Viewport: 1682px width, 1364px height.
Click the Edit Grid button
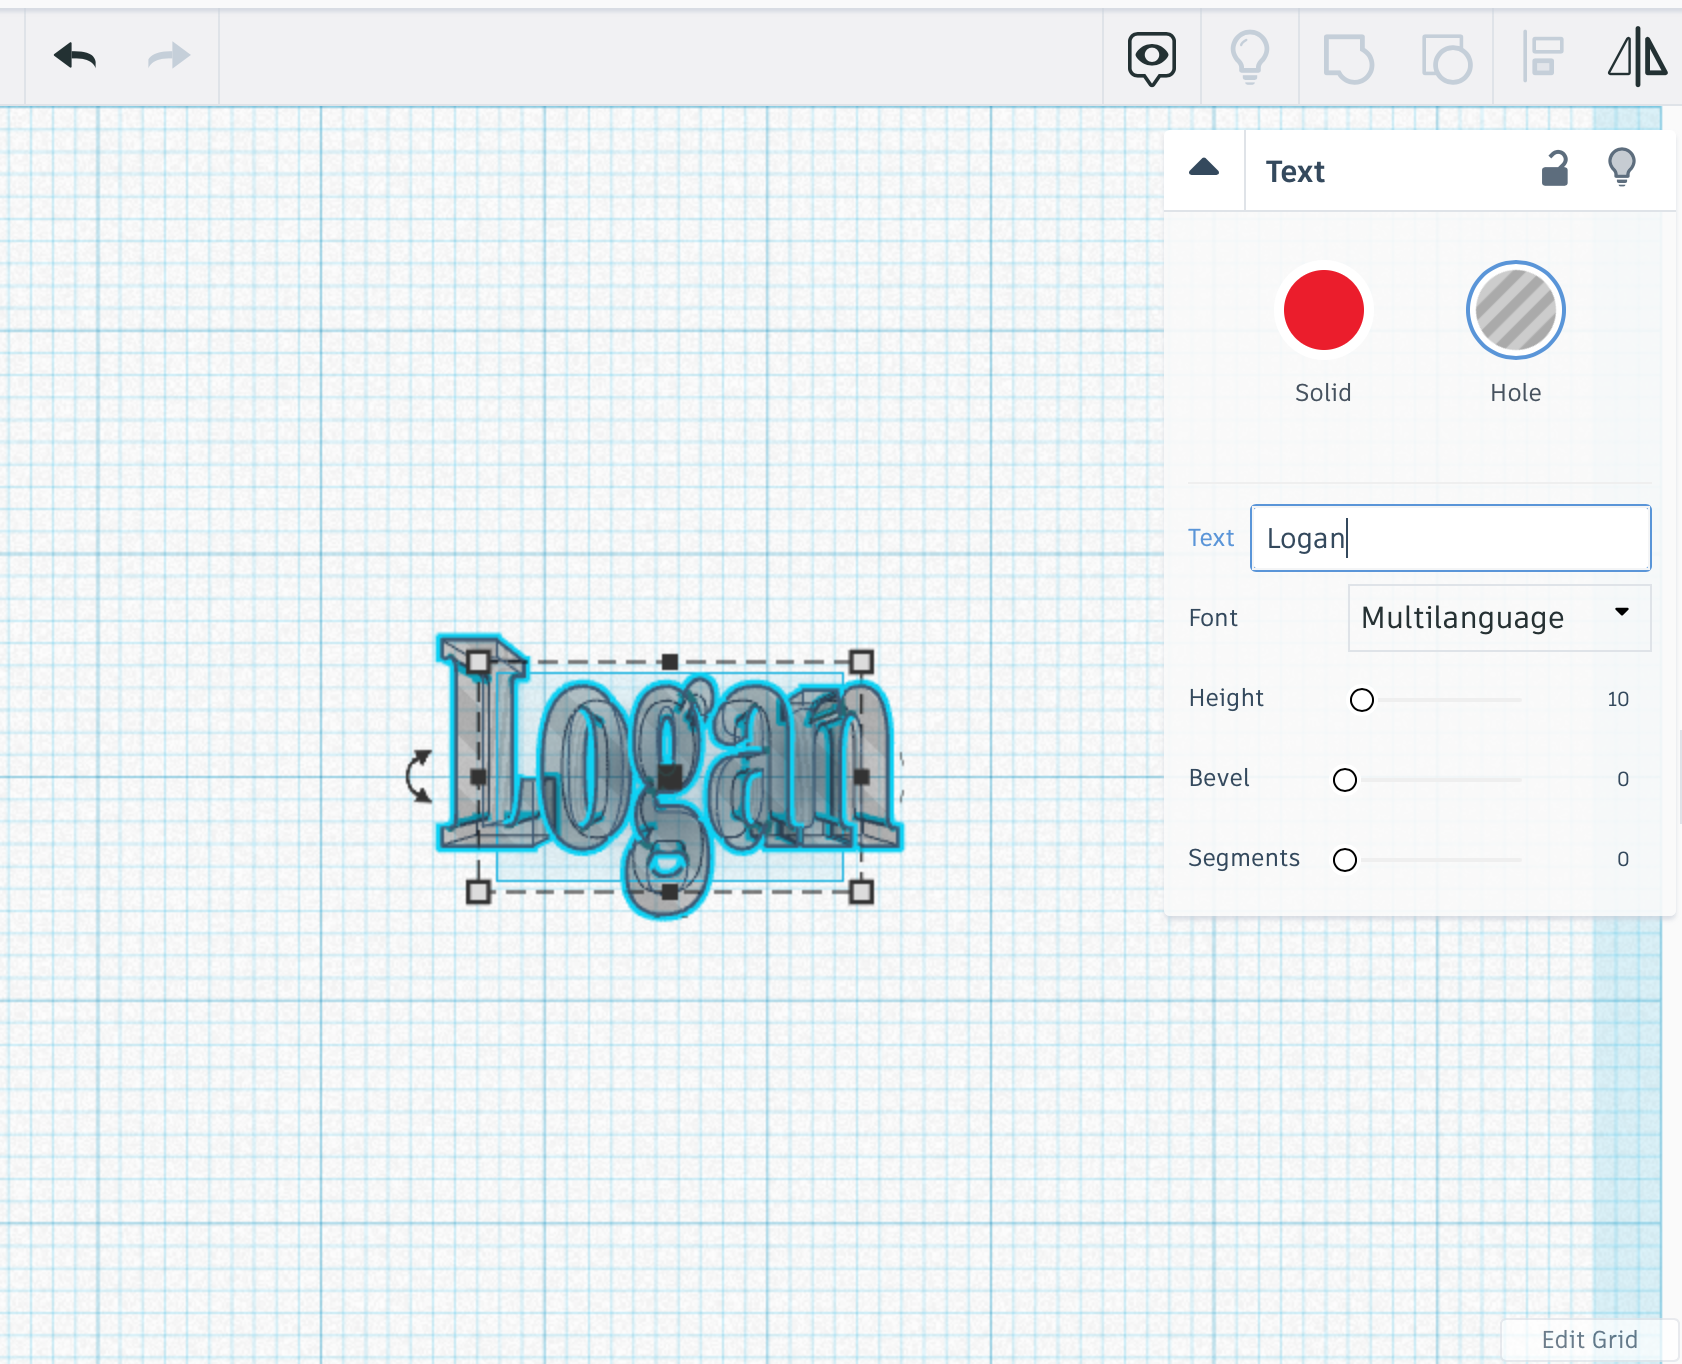(x=1589, y=1340)
